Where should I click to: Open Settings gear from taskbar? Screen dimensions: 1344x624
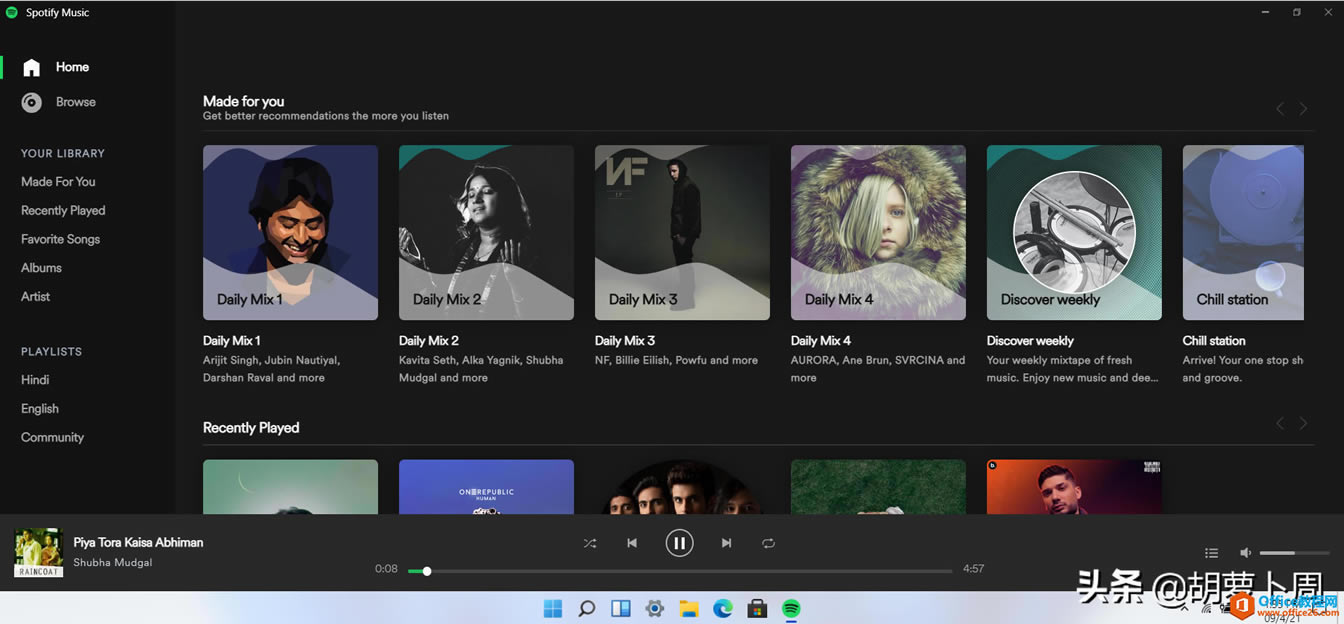tap(655, 608)
